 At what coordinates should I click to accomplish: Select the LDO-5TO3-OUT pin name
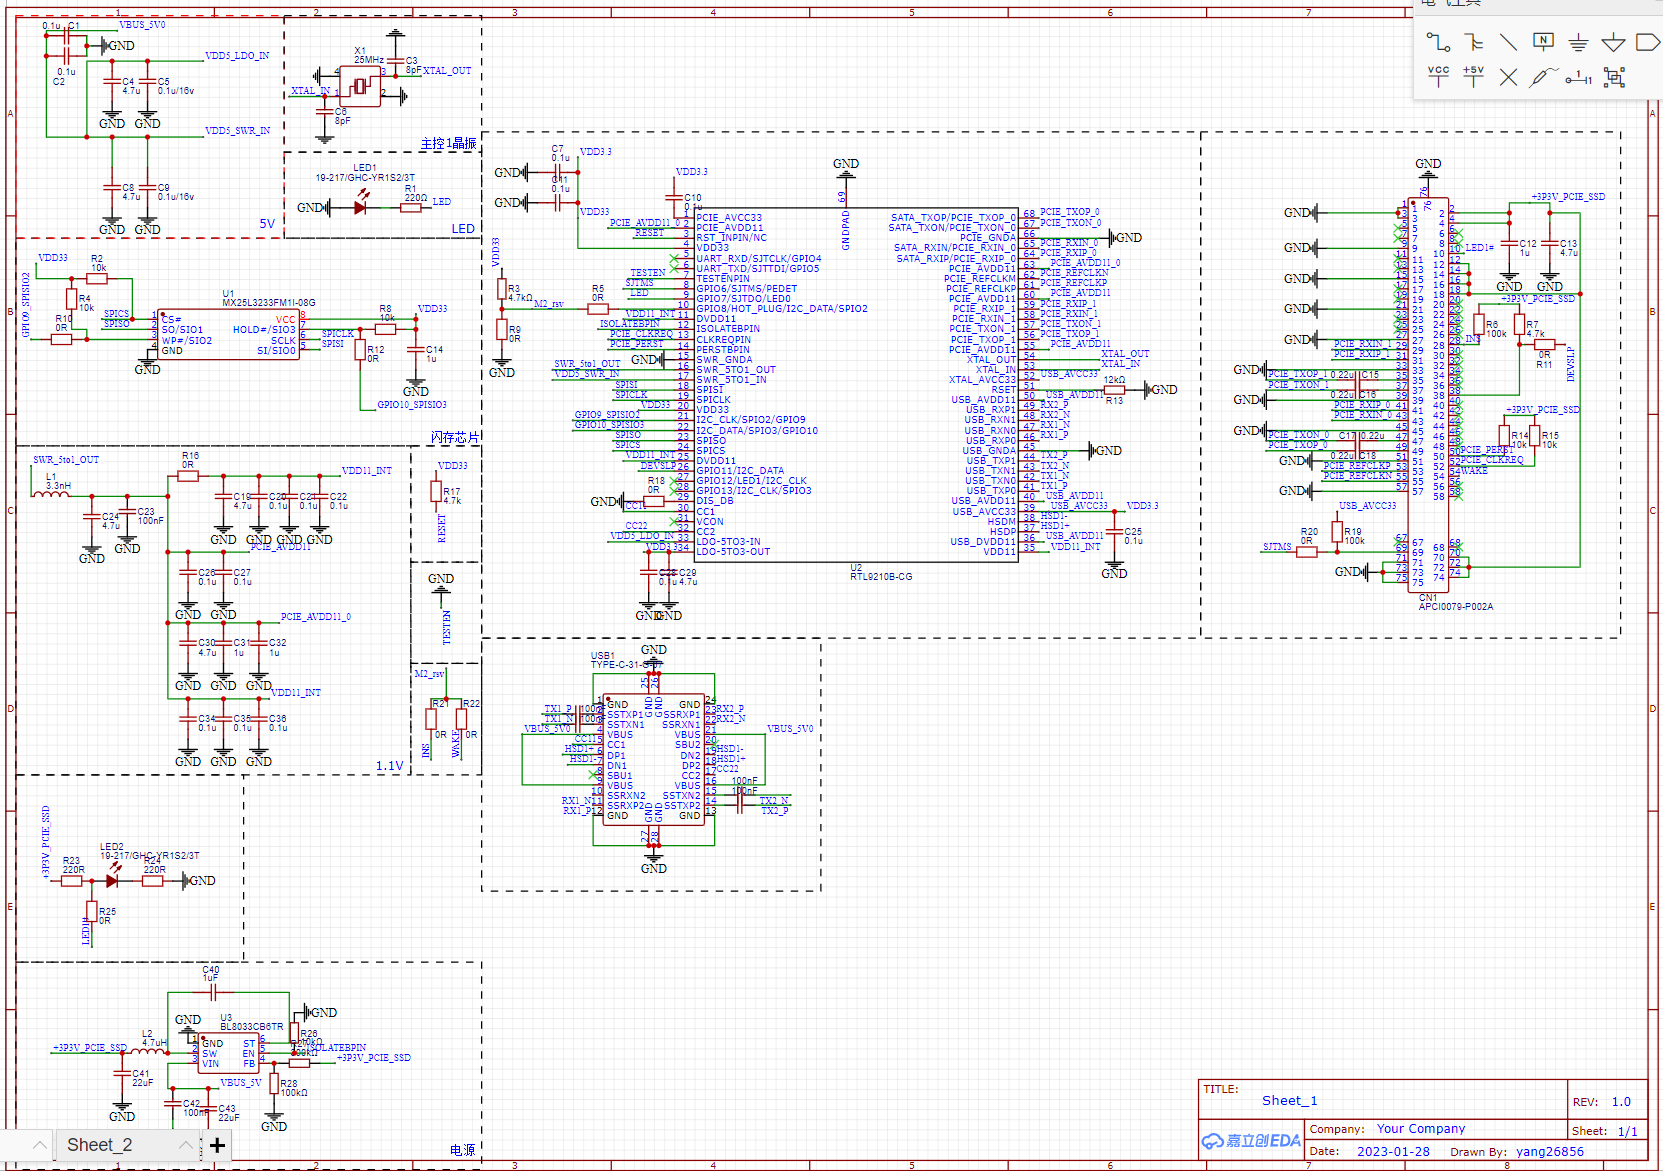pyautogui.click(x=733, y=552)
